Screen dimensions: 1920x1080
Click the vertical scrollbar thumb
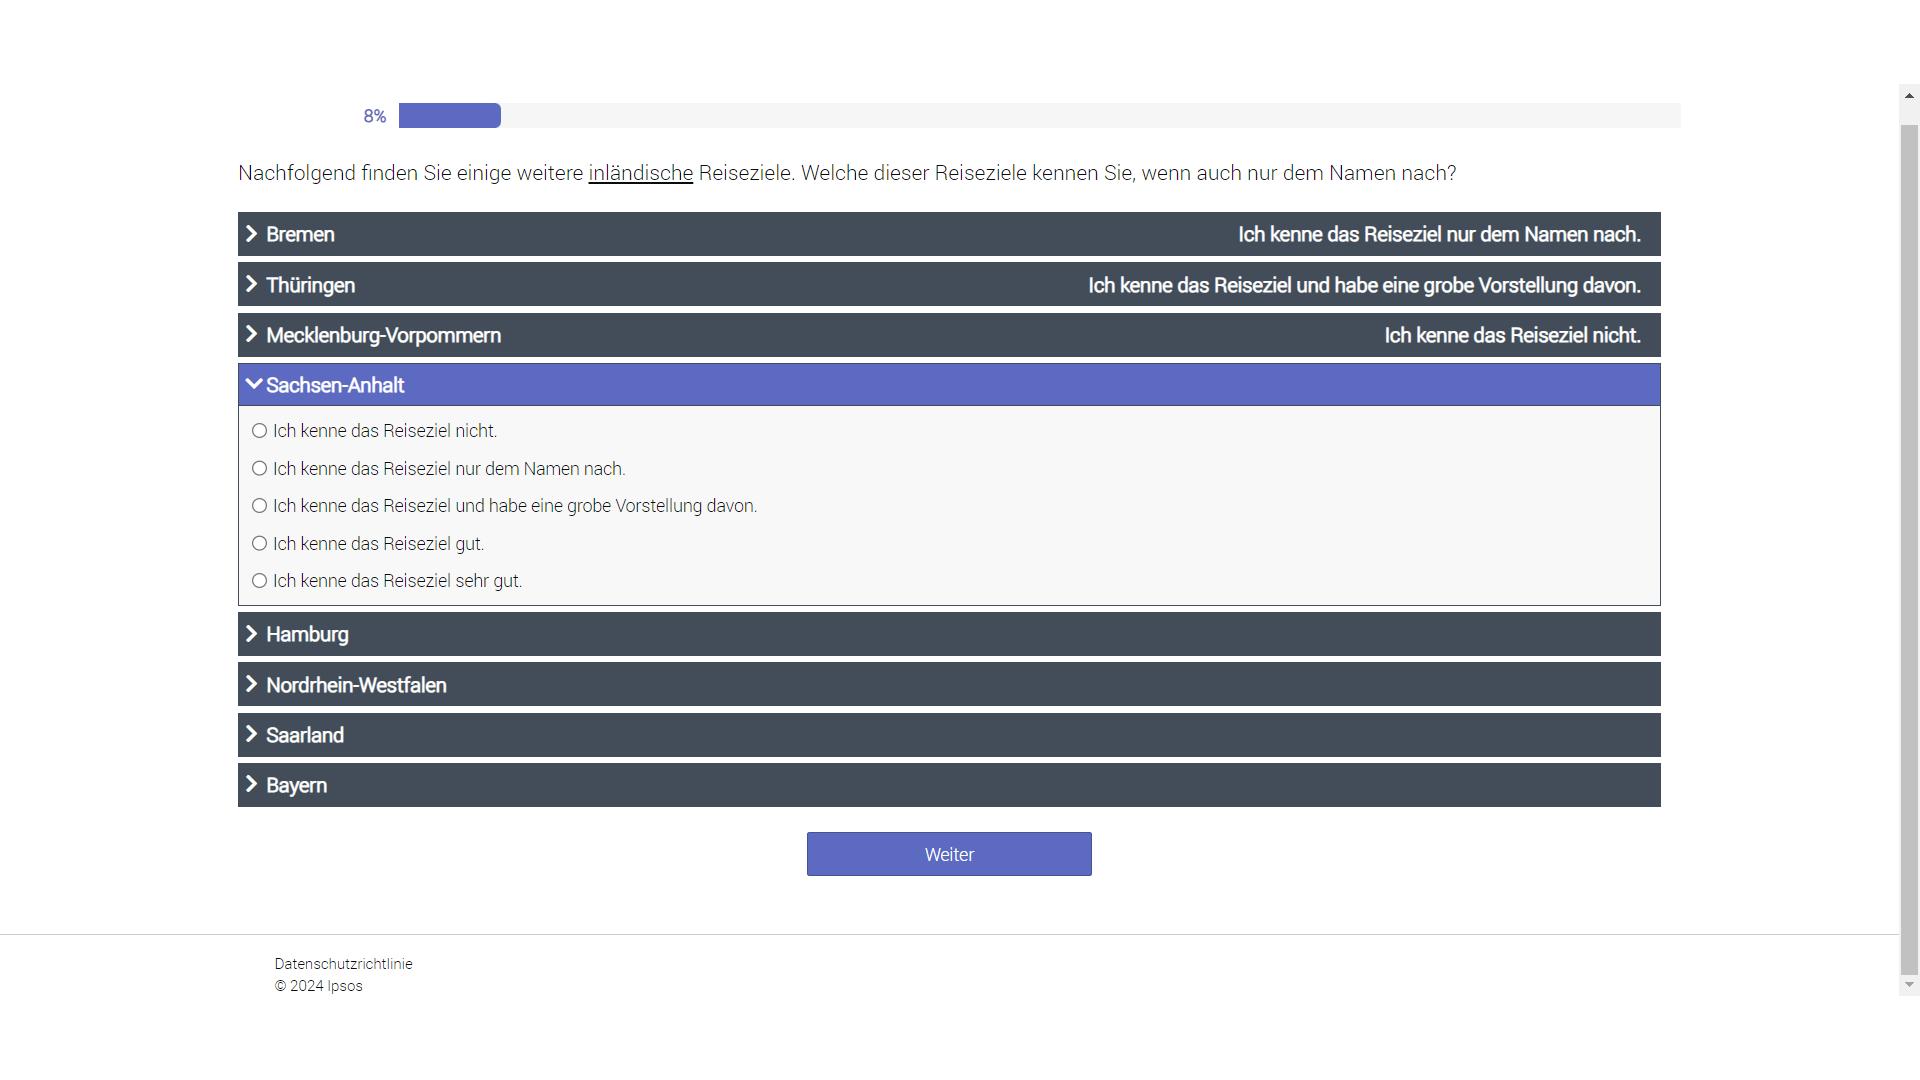[x=1909, y=549]
